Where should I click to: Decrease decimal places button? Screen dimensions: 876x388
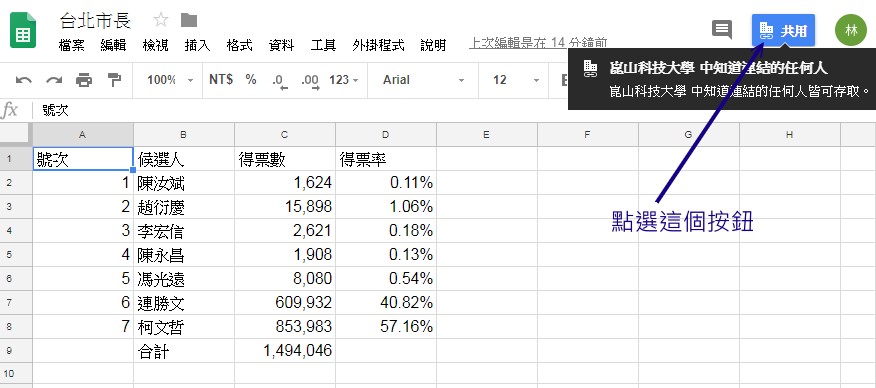point(279,81)
